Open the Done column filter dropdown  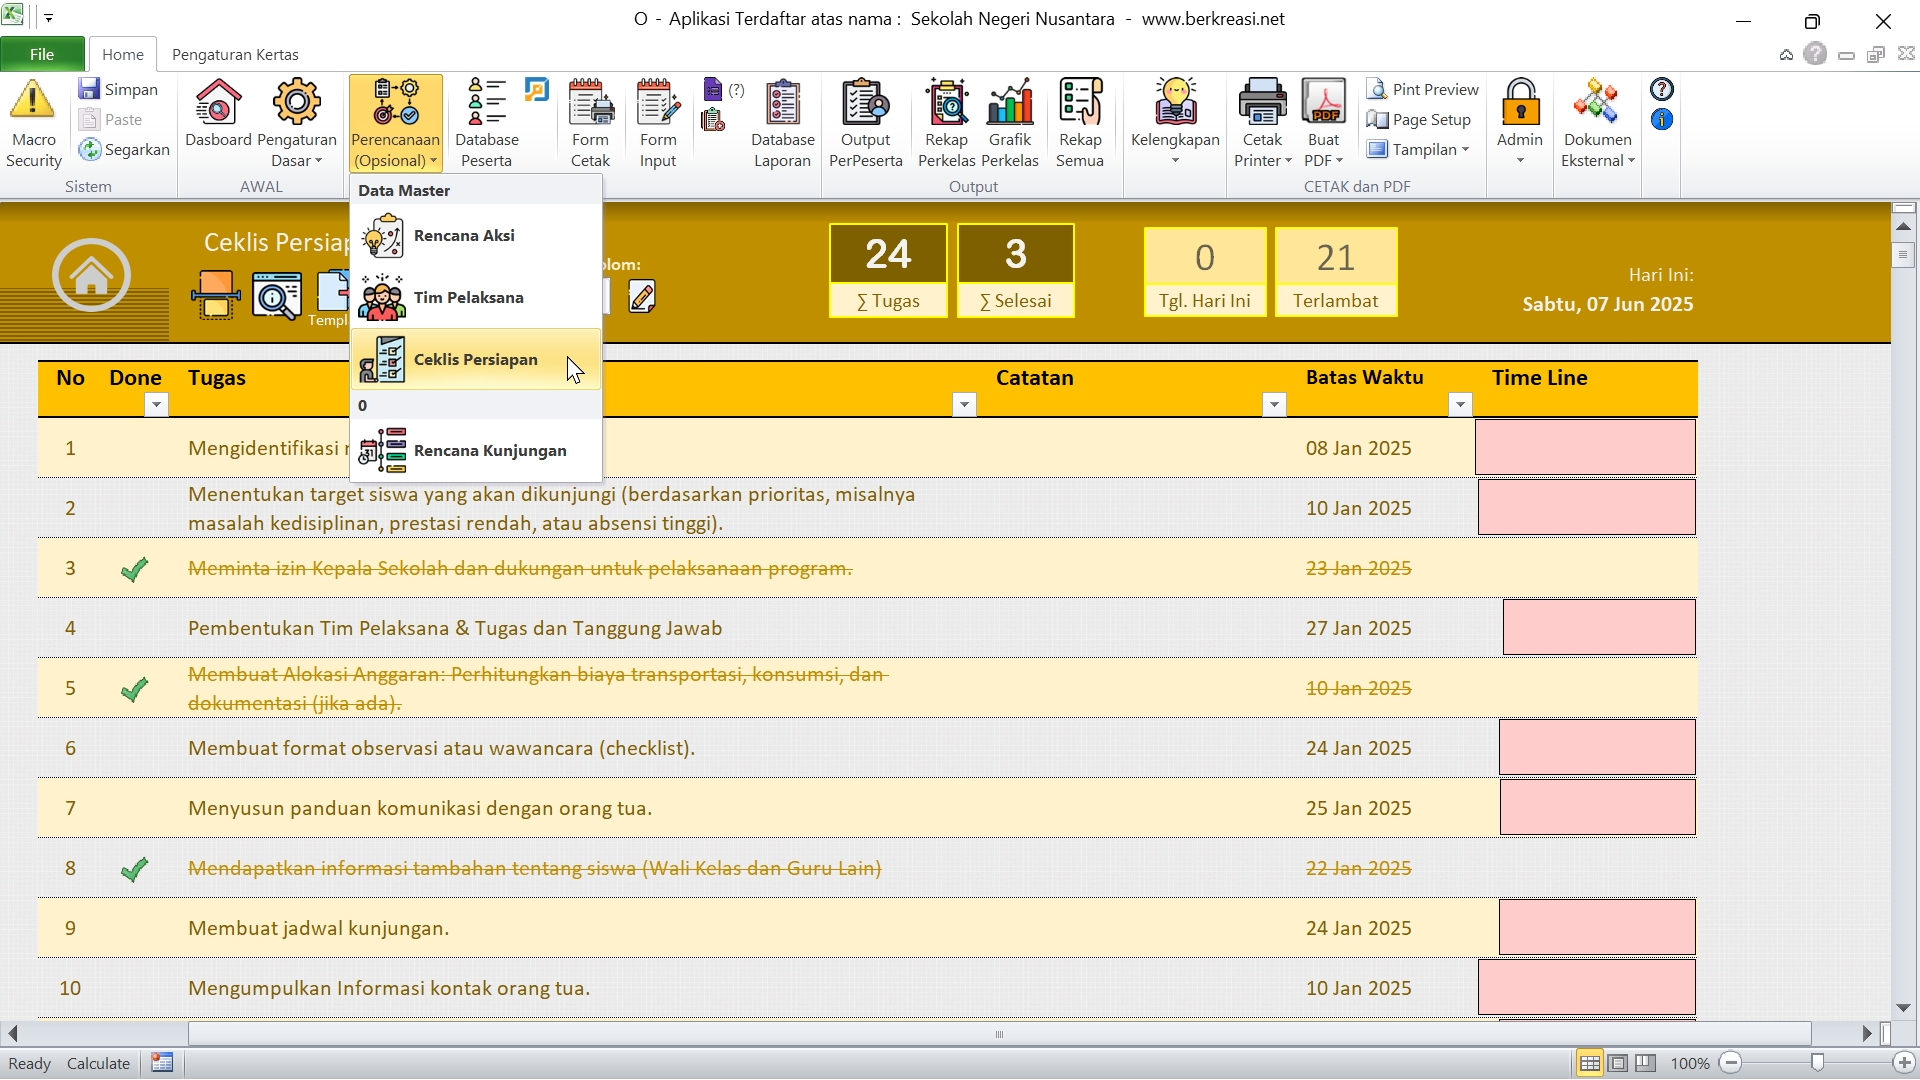point(156,404)
